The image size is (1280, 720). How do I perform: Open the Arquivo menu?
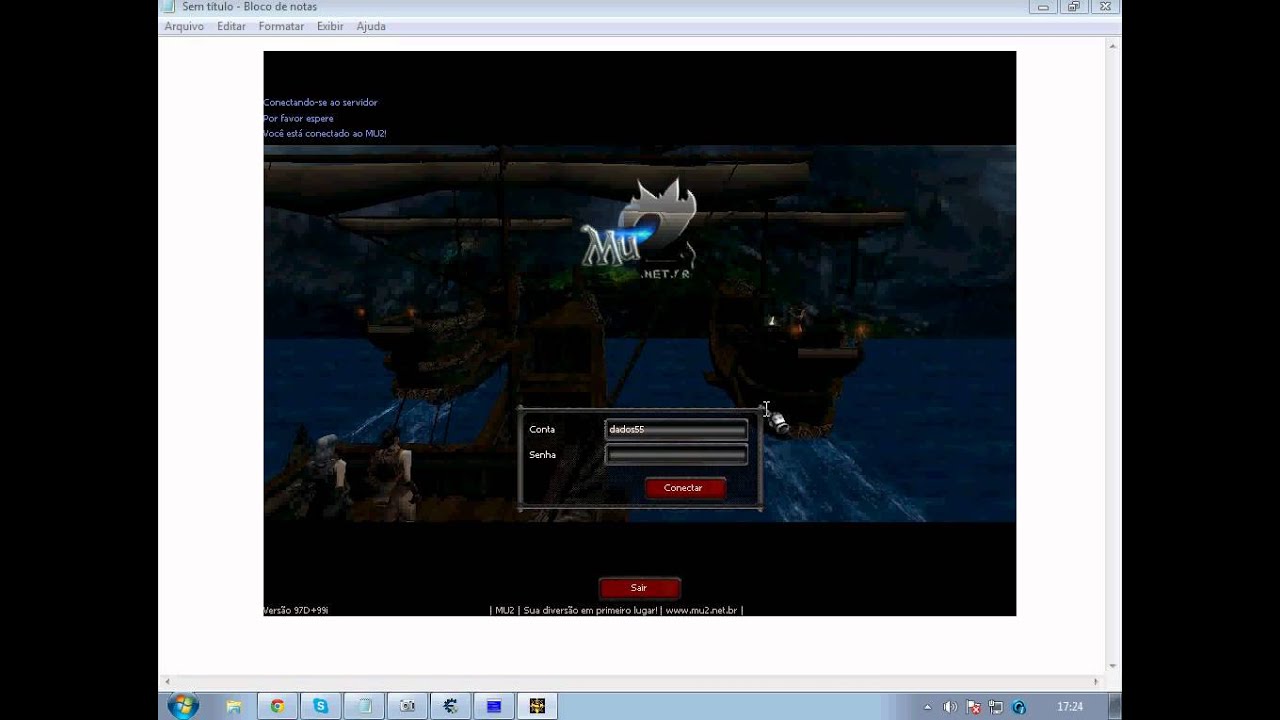click(184, 26)
